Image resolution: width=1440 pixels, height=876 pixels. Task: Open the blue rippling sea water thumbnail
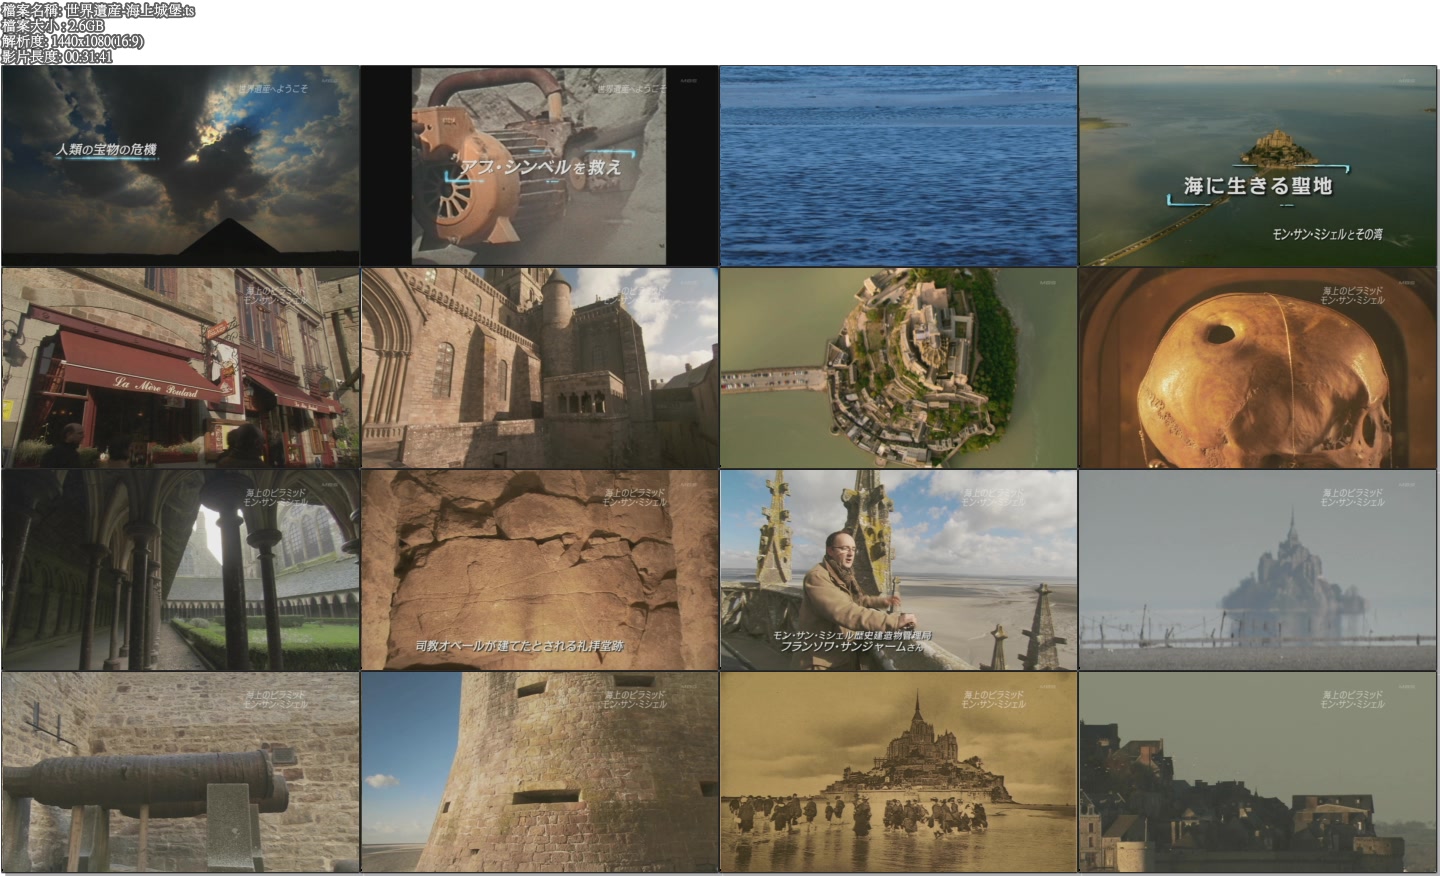pos(899,165)
